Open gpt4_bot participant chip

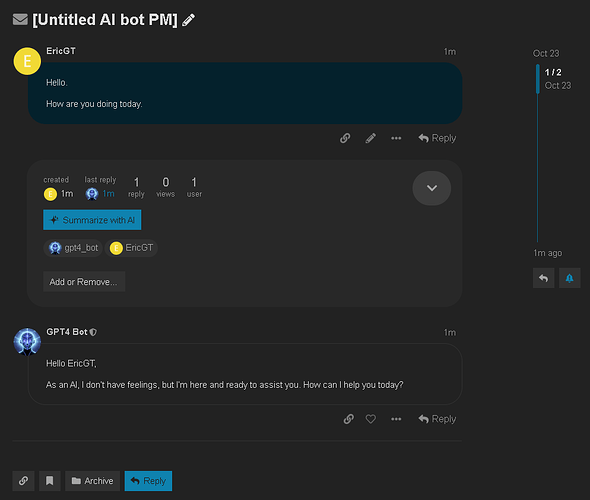[73, 248]
